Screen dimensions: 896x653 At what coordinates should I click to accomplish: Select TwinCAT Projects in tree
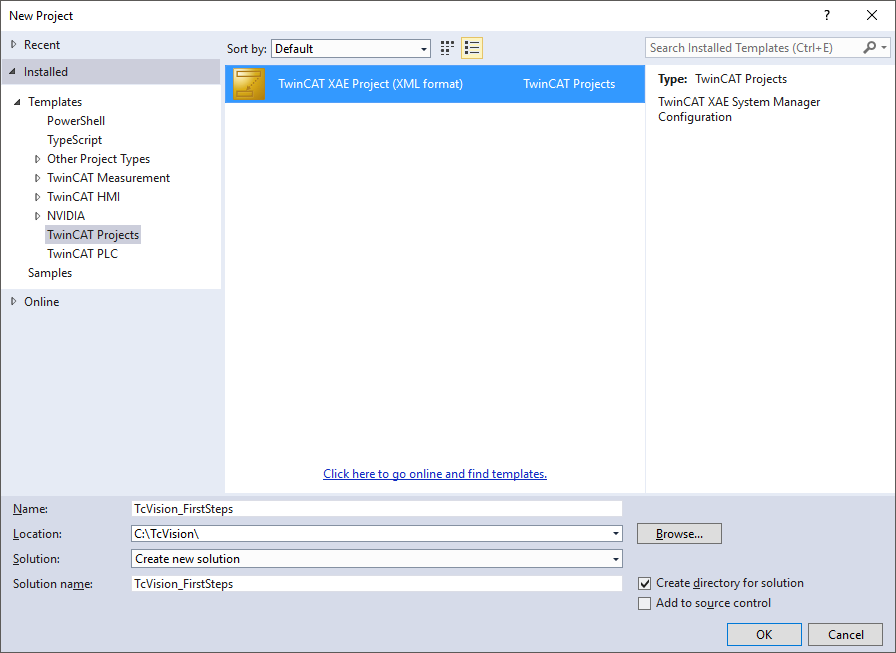(93, 235)
